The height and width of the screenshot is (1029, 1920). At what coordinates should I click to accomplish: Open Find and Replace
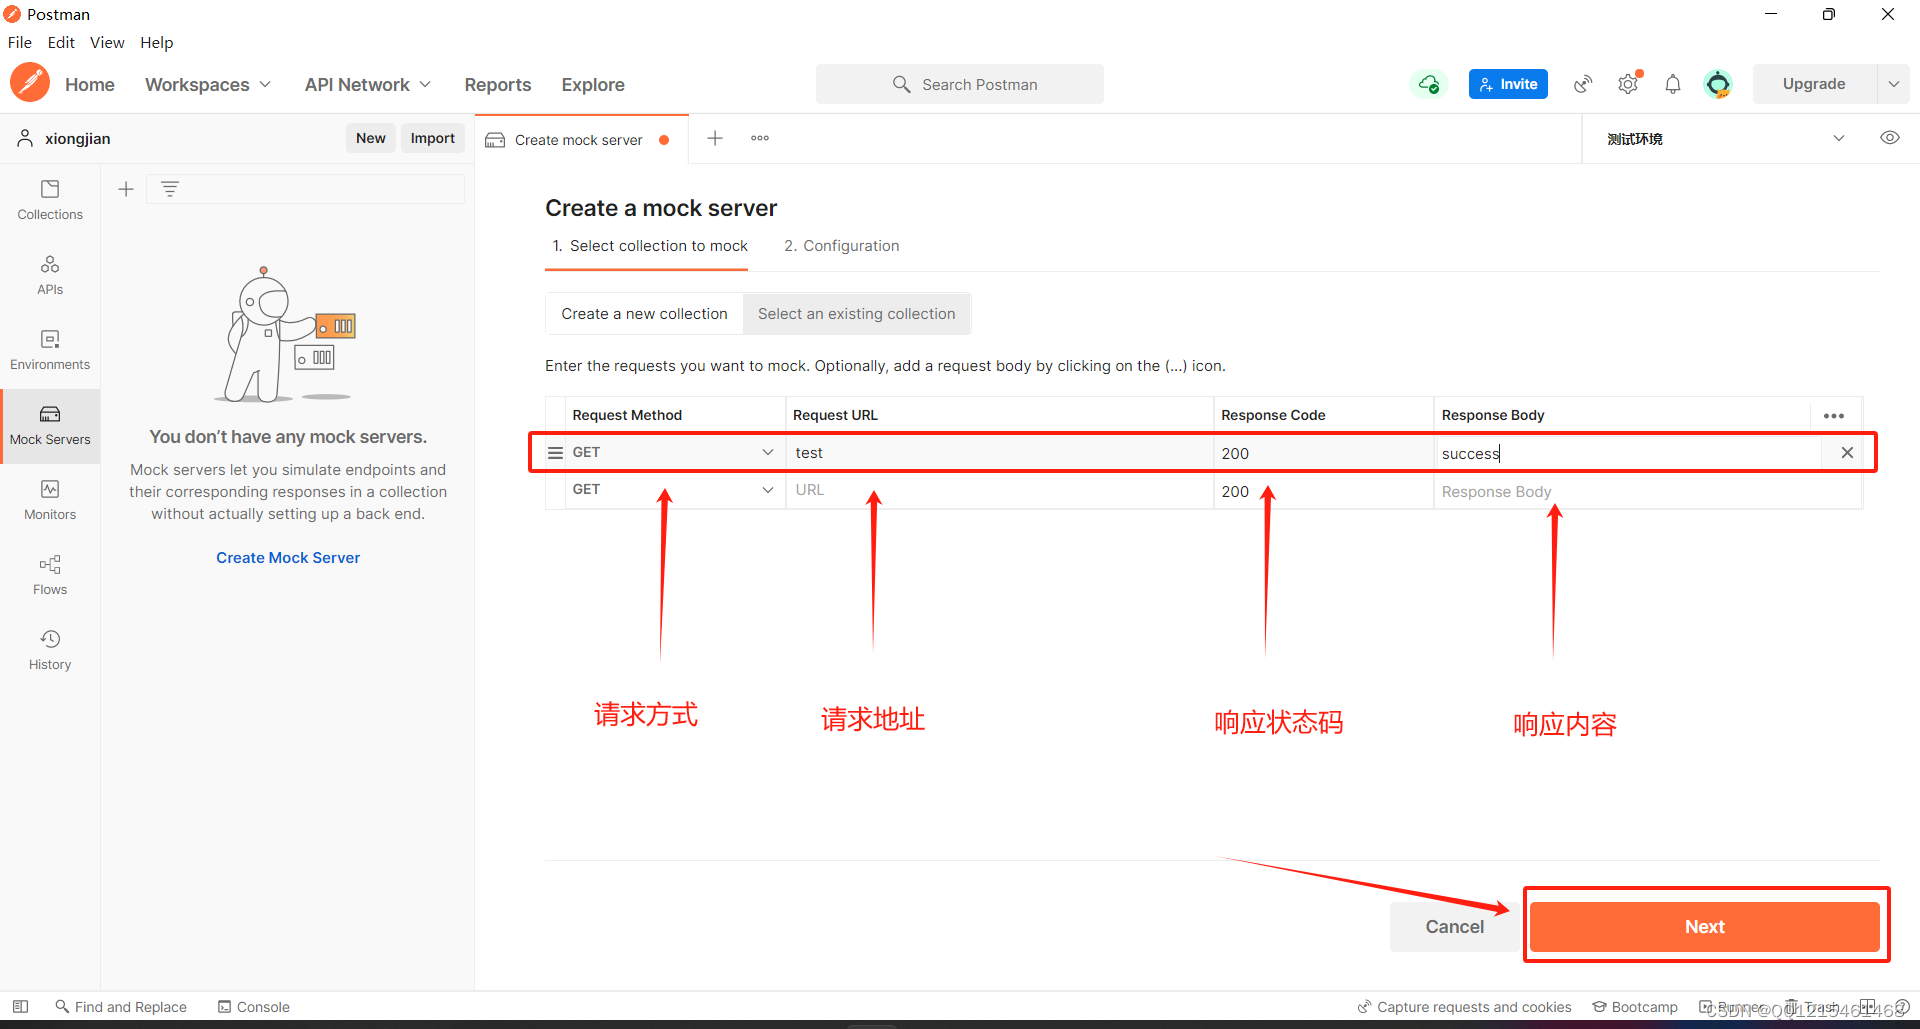121,1007
